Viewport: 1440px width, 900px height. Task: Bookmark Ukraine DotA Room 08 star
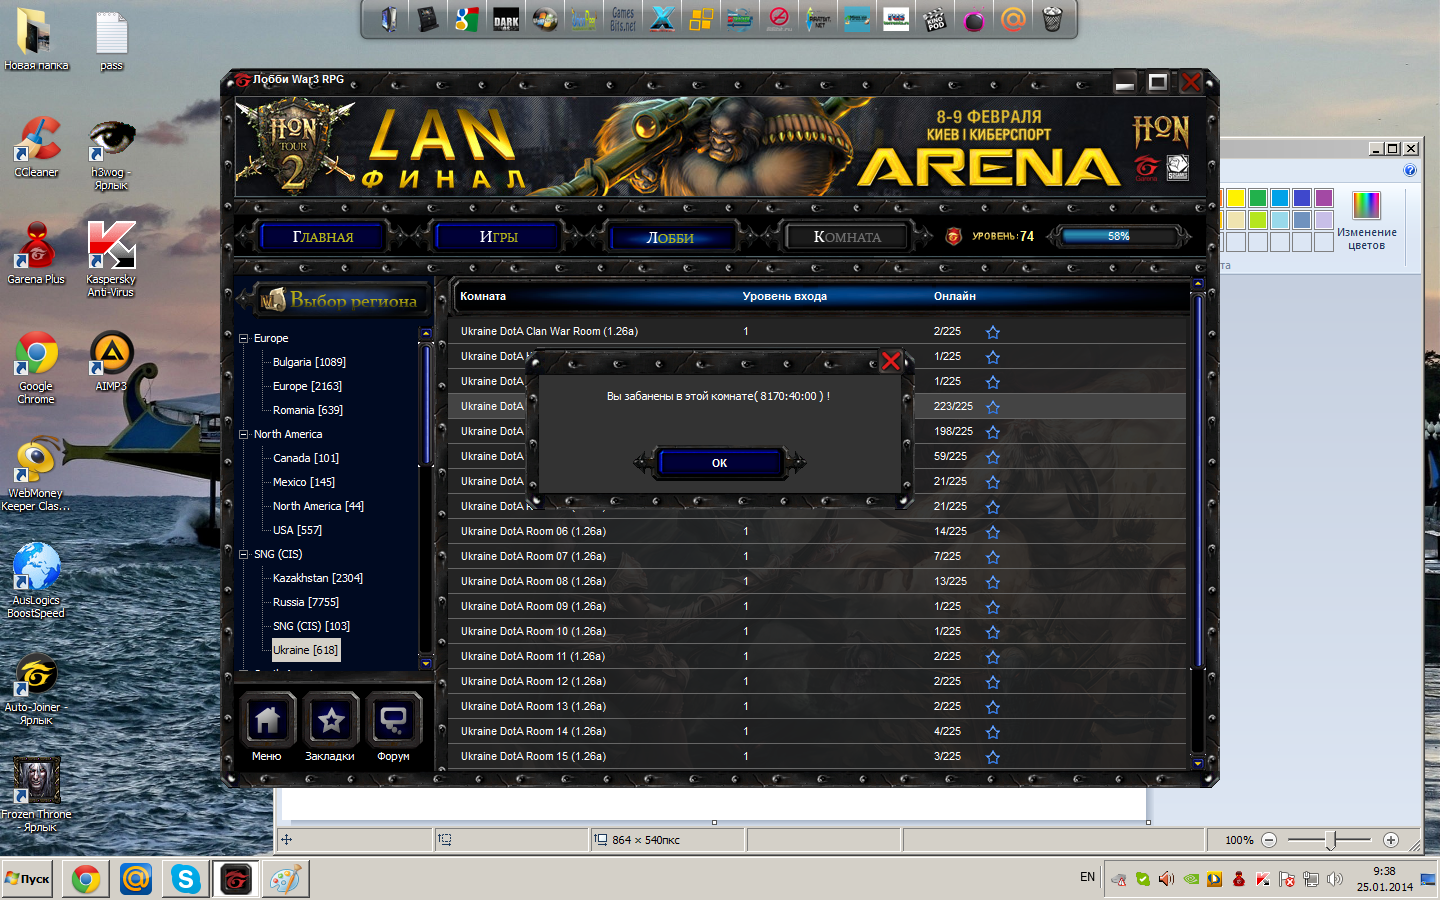tap(993, 582)
